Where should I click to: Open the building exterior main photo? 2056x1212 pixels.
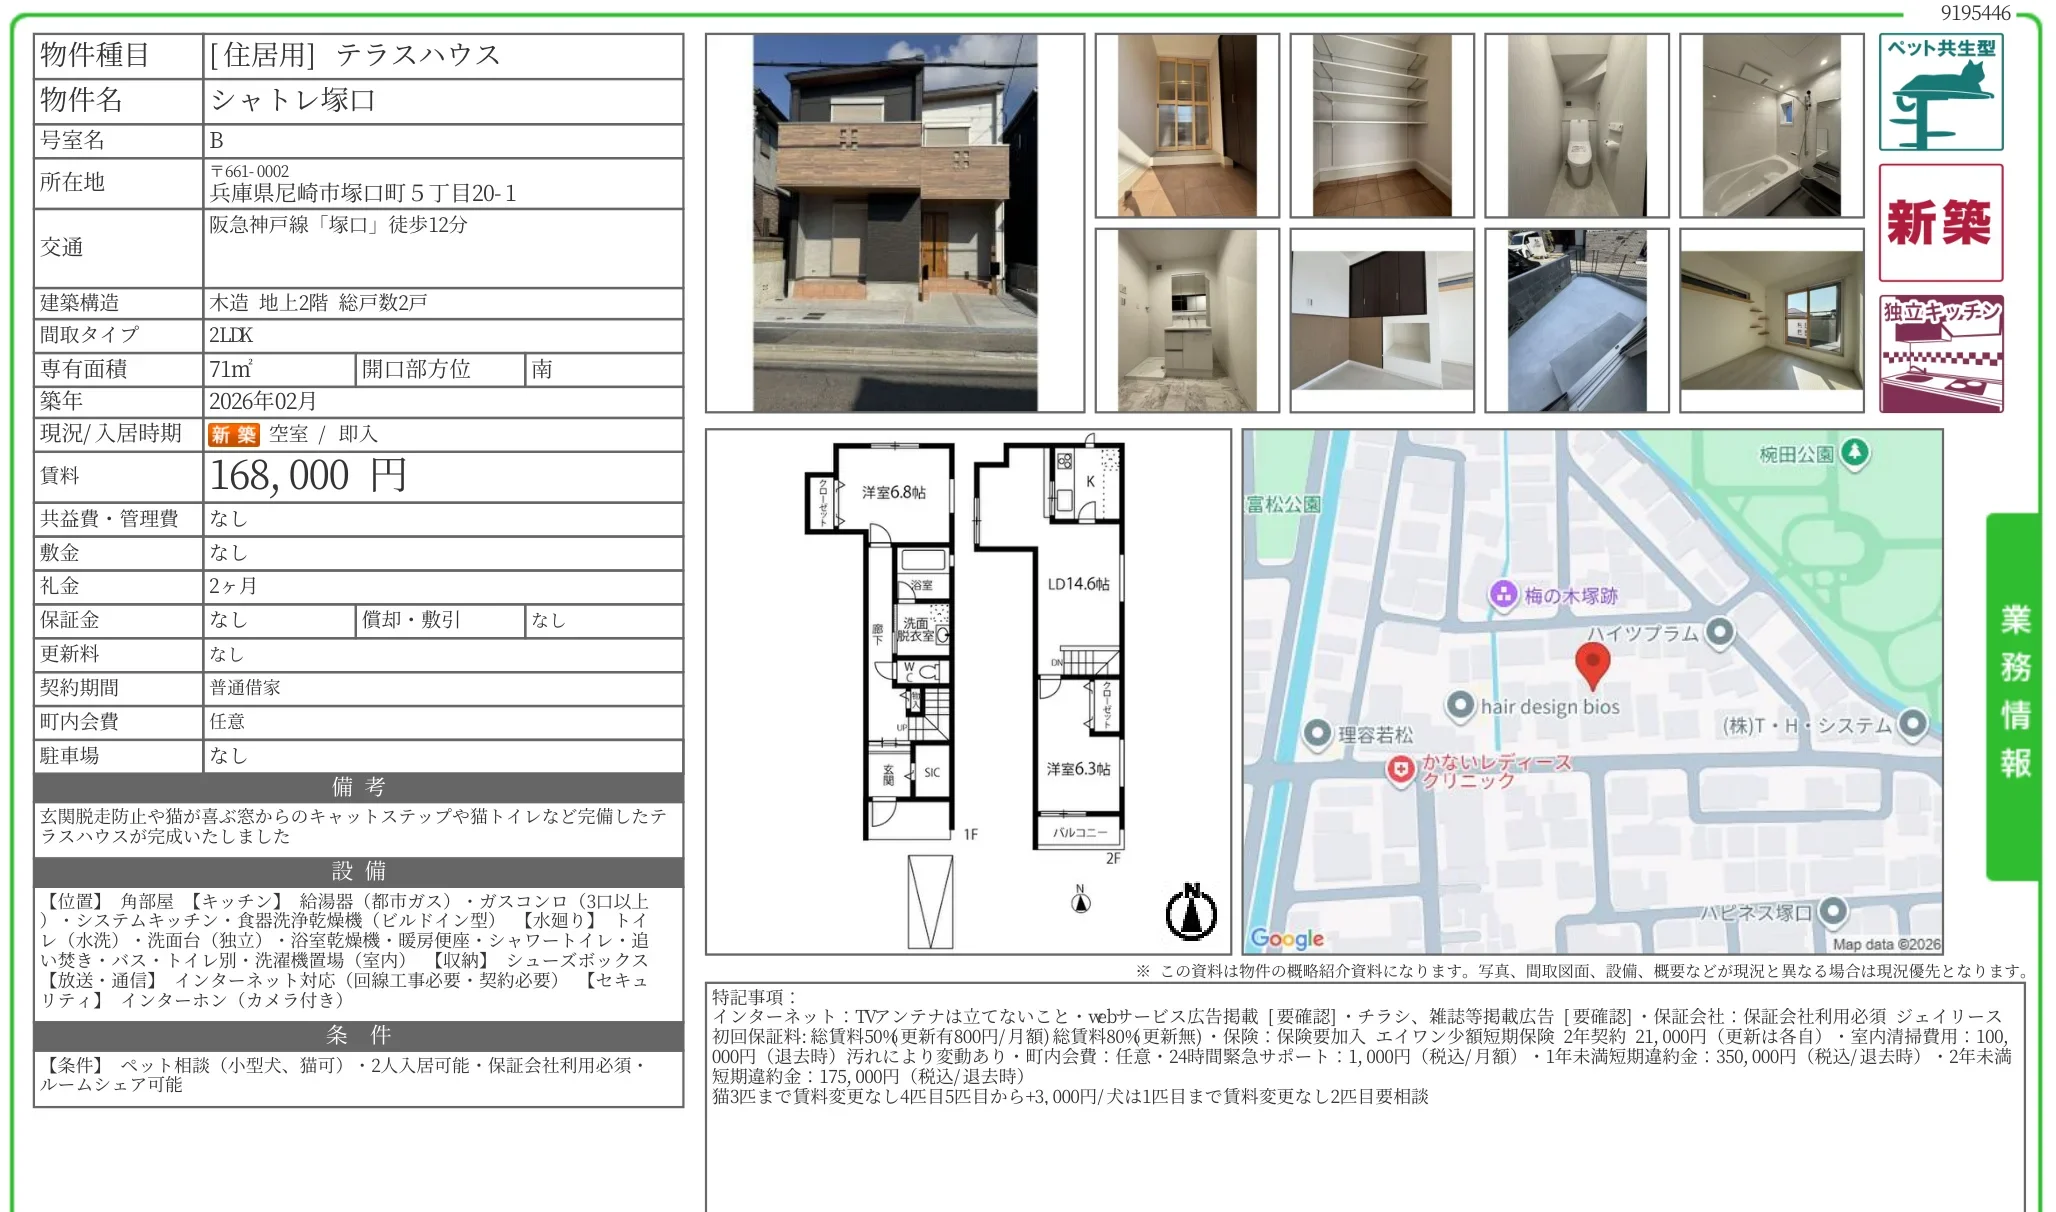click(x=894, y=223)
